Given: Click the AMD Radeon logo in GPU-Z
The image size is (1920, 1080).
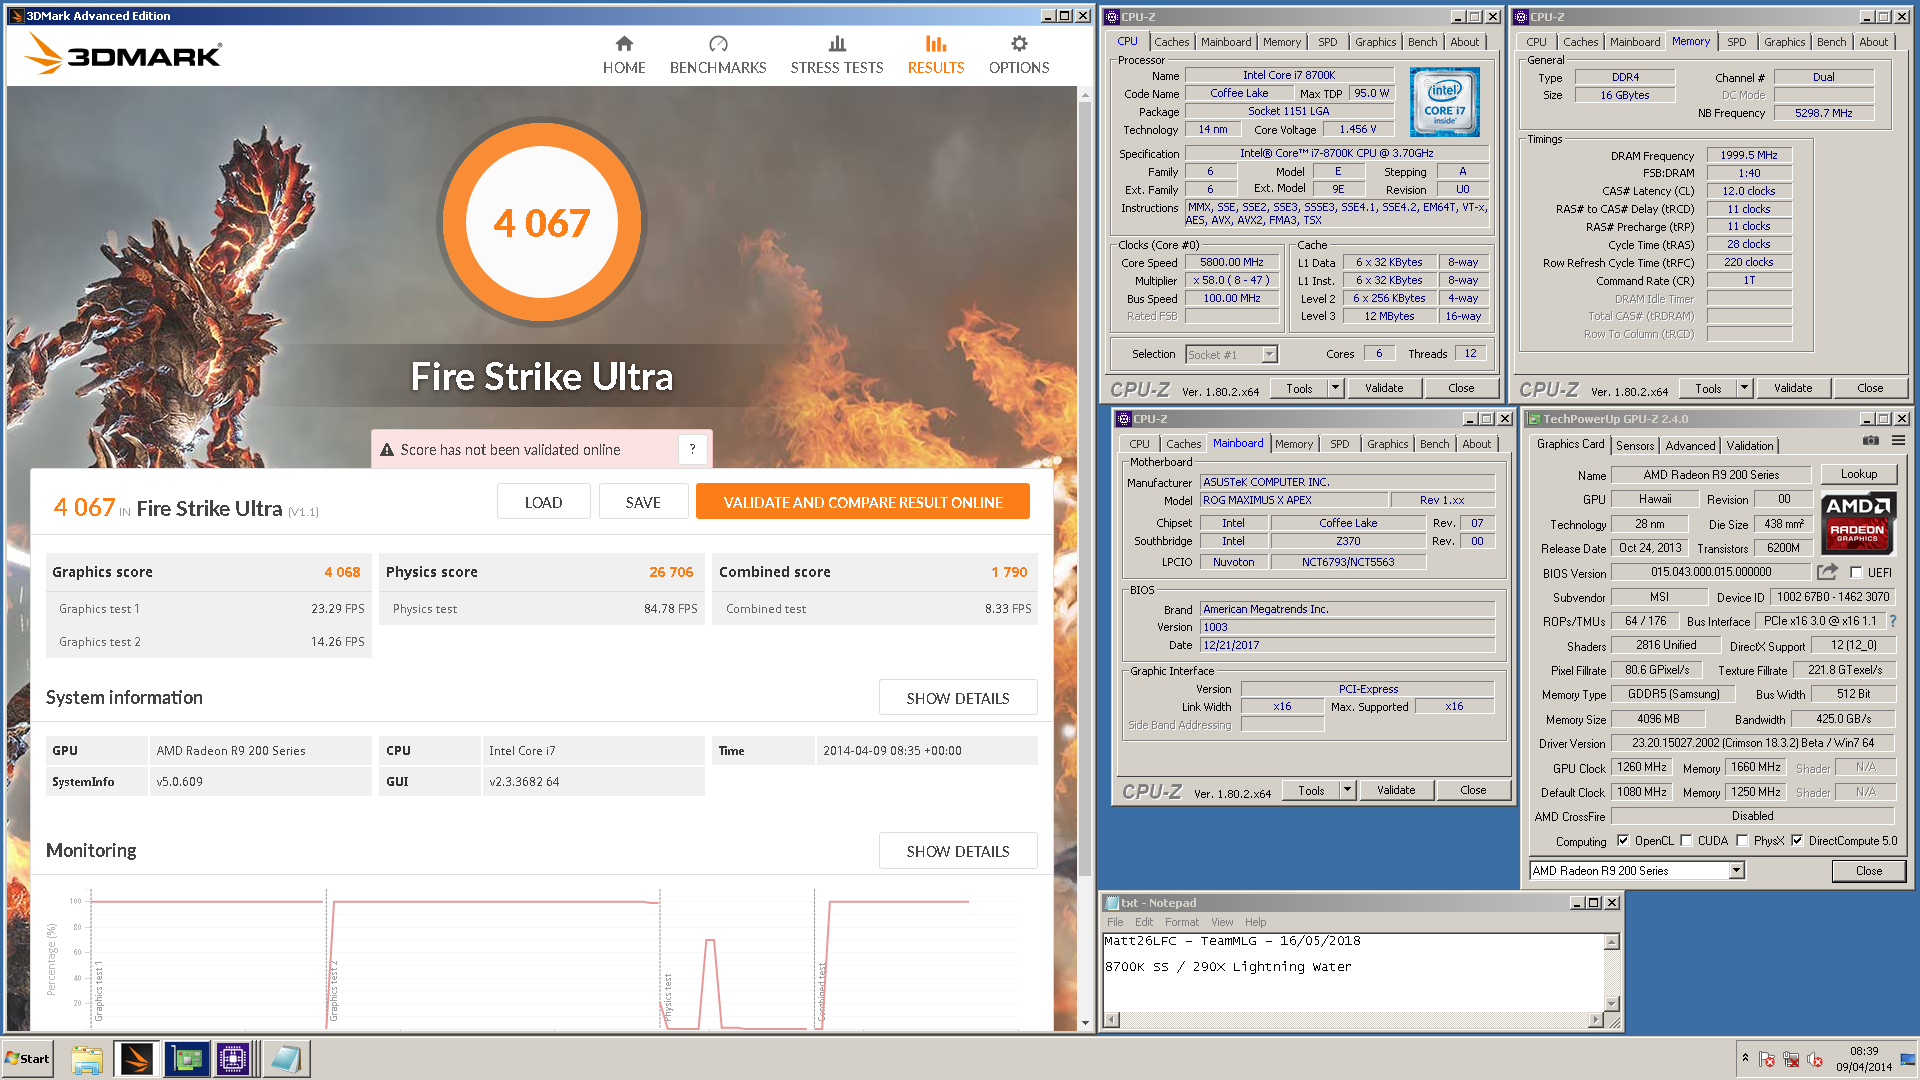Looking at the screenshot, I should point(1857,523).
